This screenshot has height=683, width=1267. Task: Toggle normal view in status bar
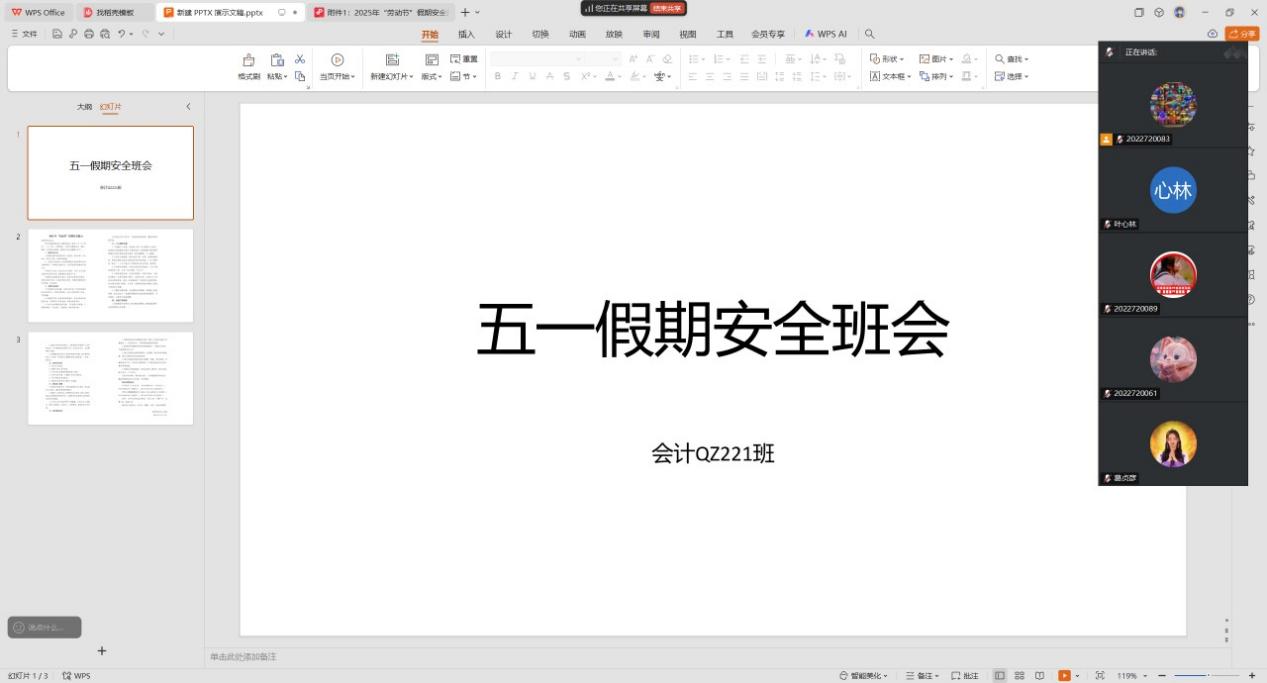pyautogui.click(x=1000, y=676)
